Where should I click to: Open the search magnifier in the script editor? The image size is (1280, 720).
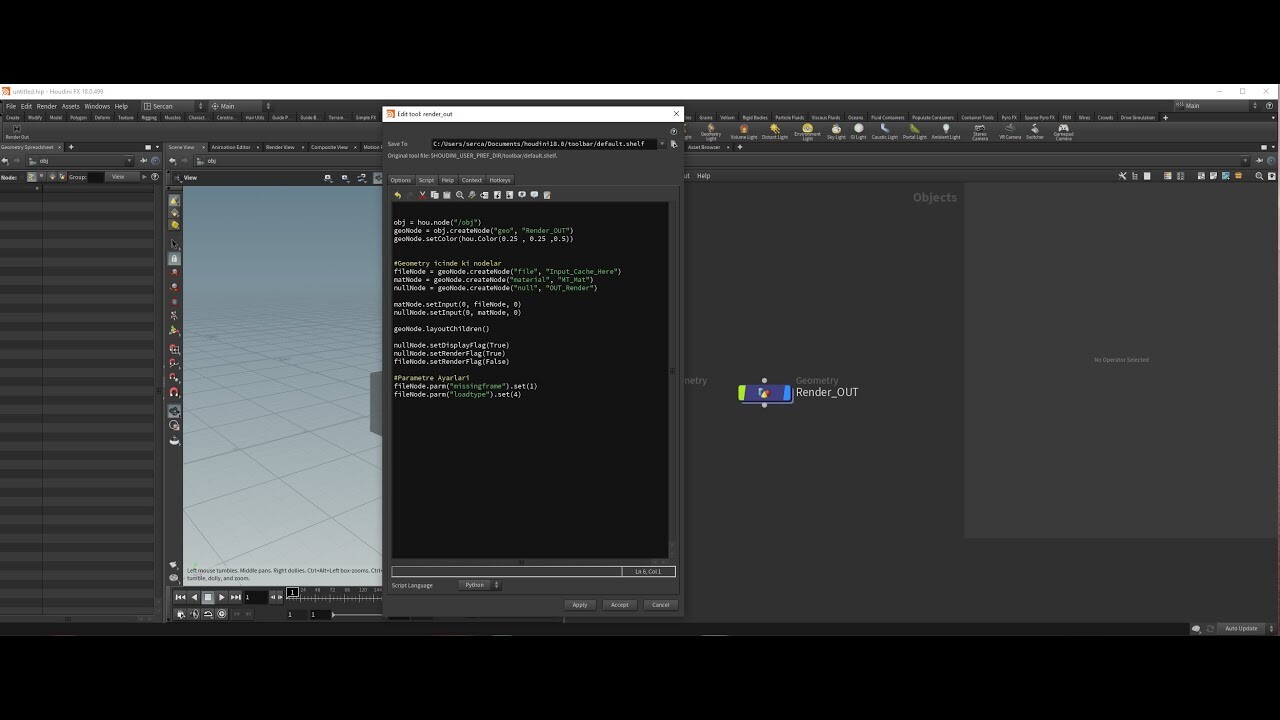click(x=459, y=195)
